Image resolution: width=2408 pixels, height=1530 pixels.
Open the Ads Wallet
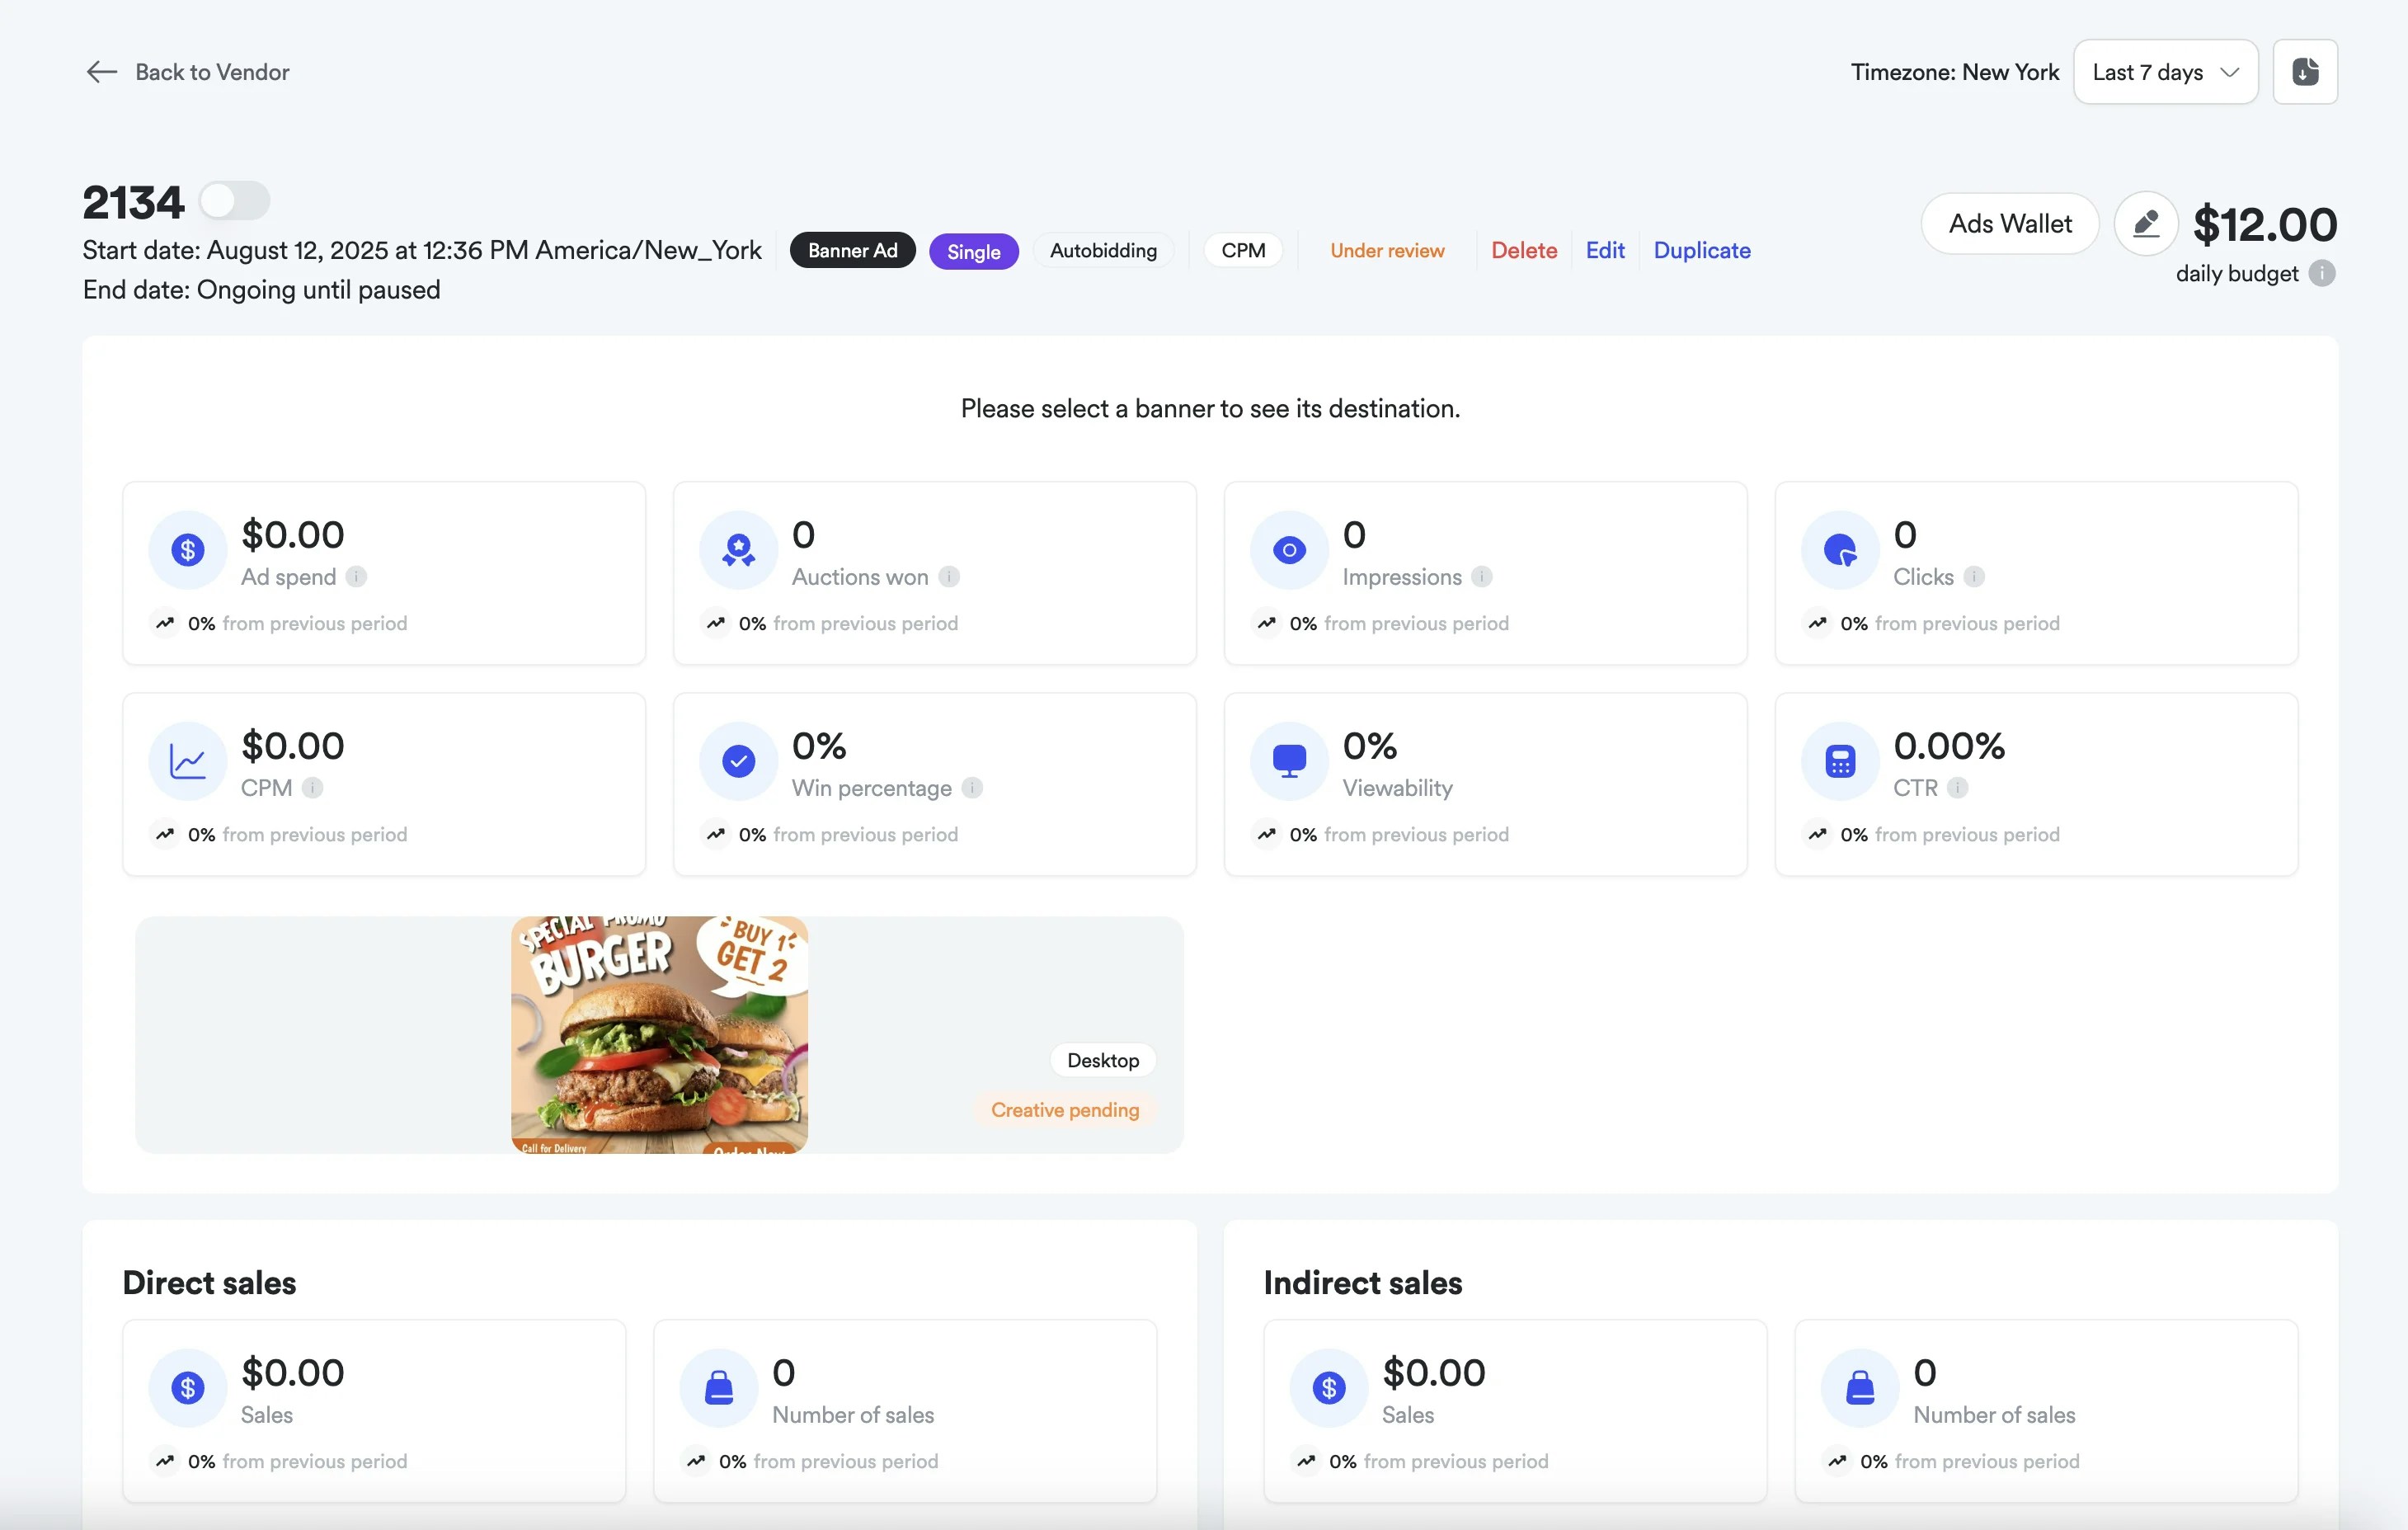click(2009, 223)
